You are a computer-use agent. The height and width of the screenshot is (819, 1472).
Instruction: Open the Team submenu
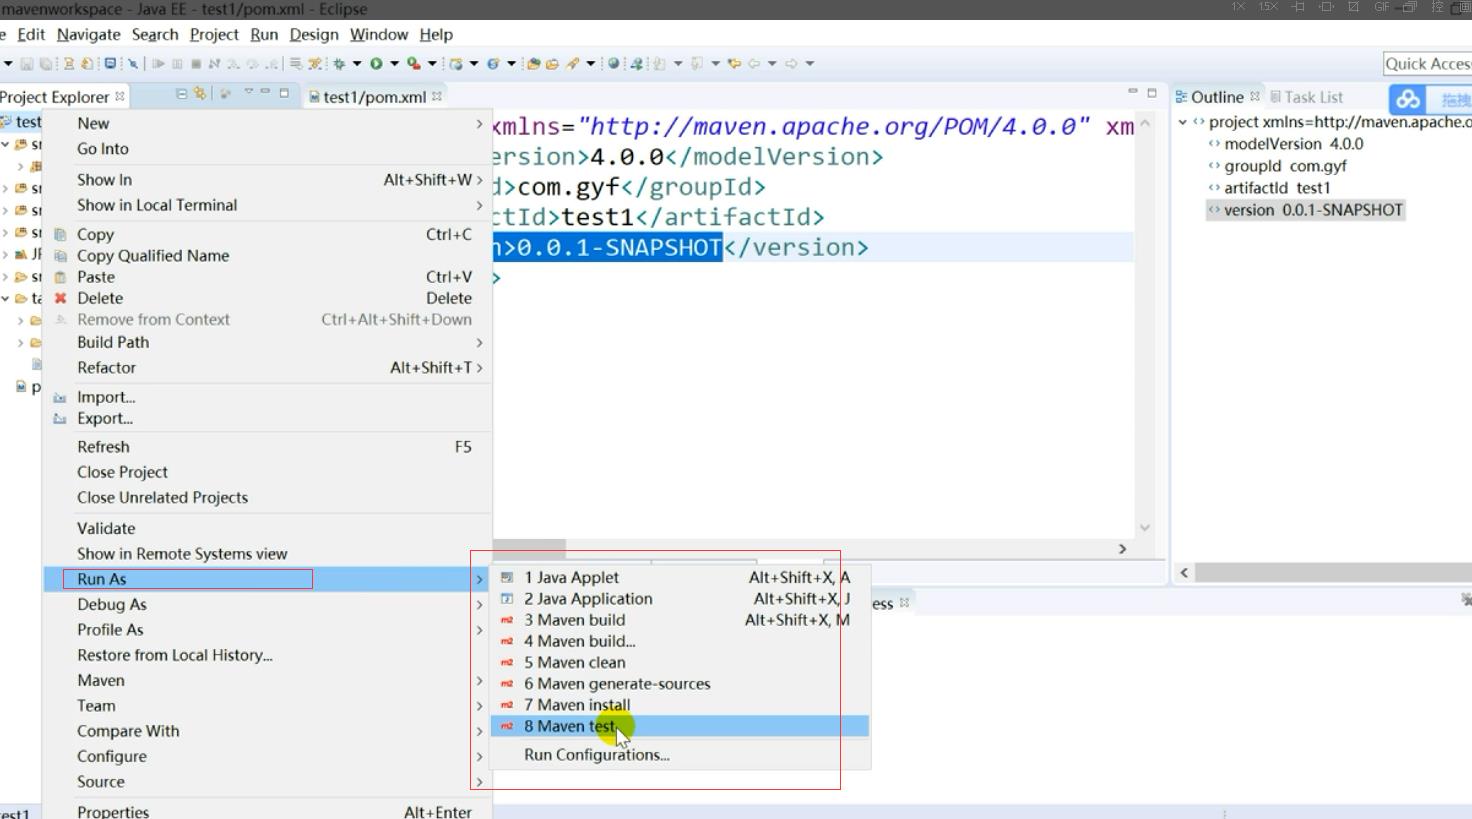click(267, 706)
